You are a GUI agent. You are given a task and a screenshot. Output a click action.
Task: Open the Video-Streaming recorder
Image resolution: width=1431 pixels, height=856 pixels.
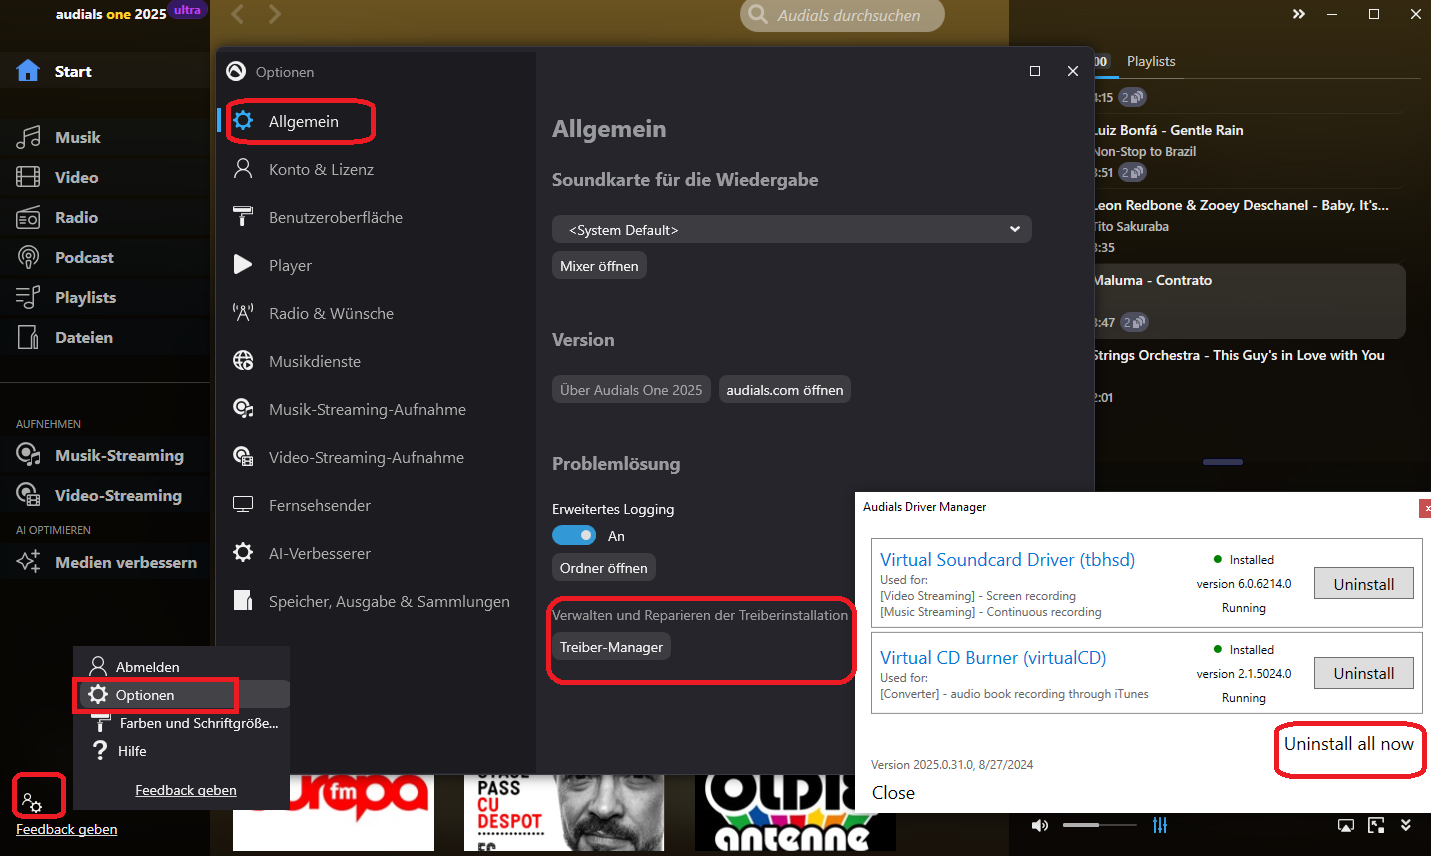[110, 495]
